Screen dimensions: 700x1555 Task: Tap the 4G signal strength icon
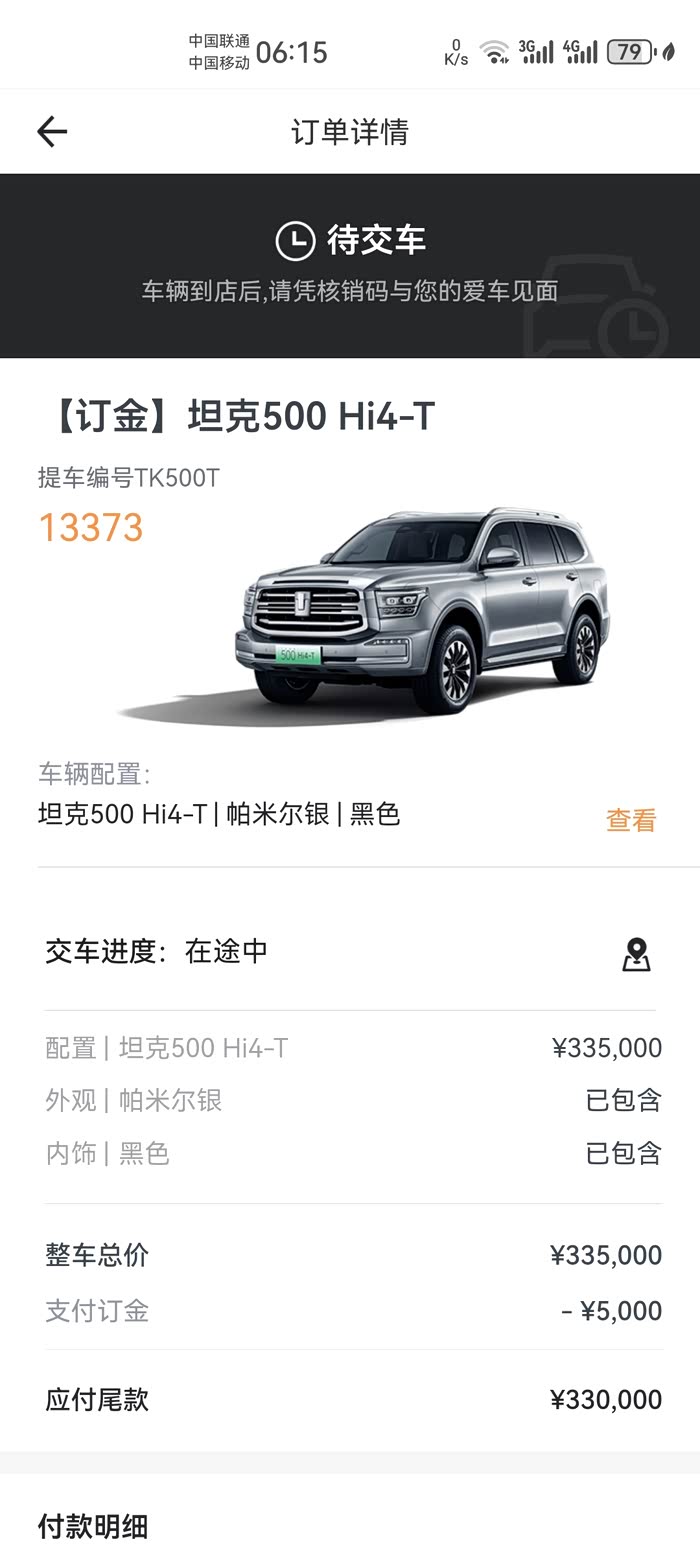580,52
